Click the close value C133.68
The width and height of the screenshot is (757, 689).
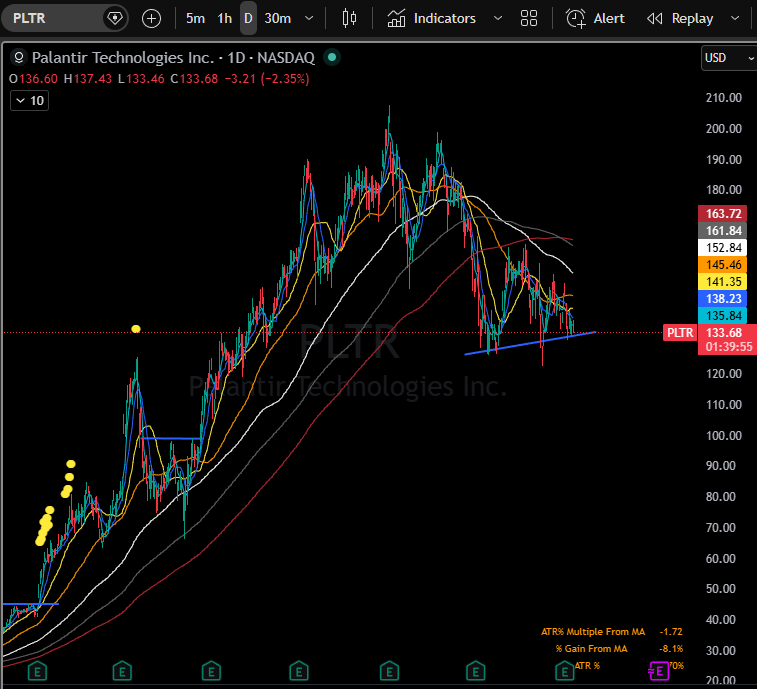[194, 79]
